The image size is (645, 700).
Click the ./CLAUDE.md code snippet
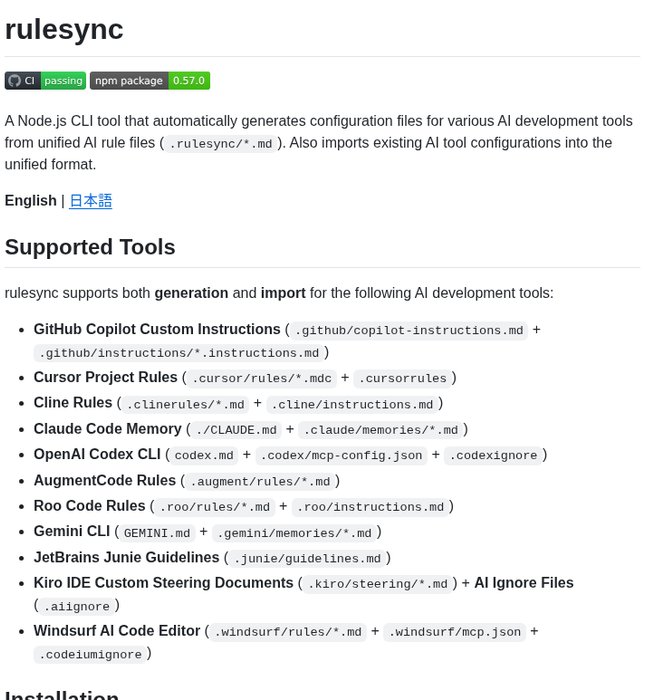(235, 430)
